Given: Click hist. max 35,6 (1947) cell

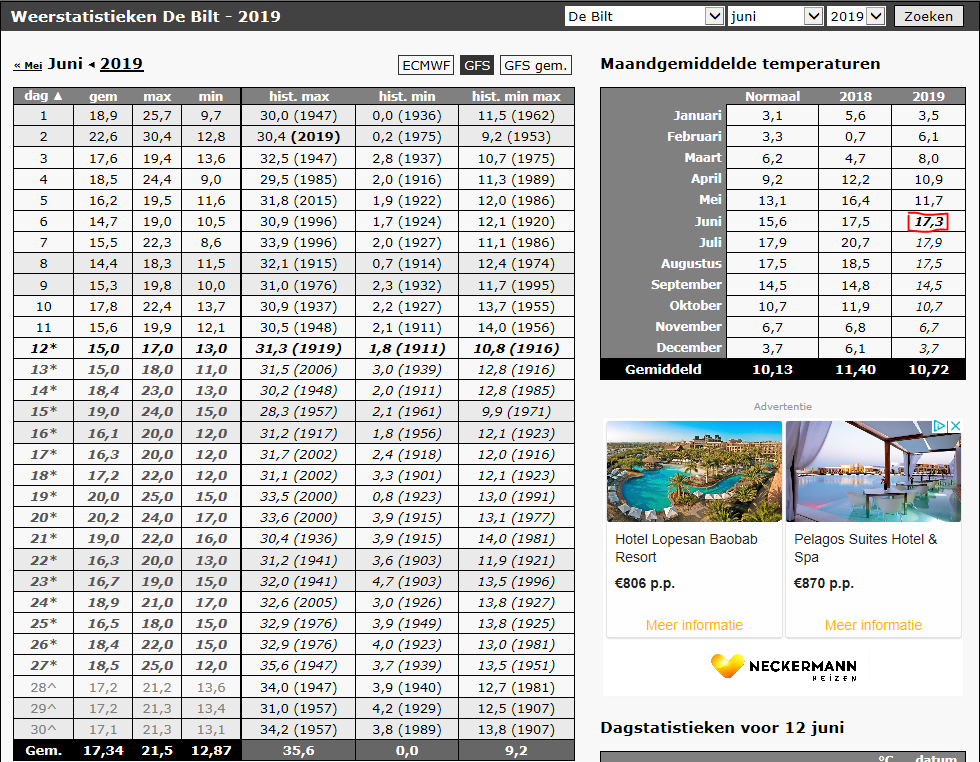Looking at the screenshot, I should click(299, 666).
